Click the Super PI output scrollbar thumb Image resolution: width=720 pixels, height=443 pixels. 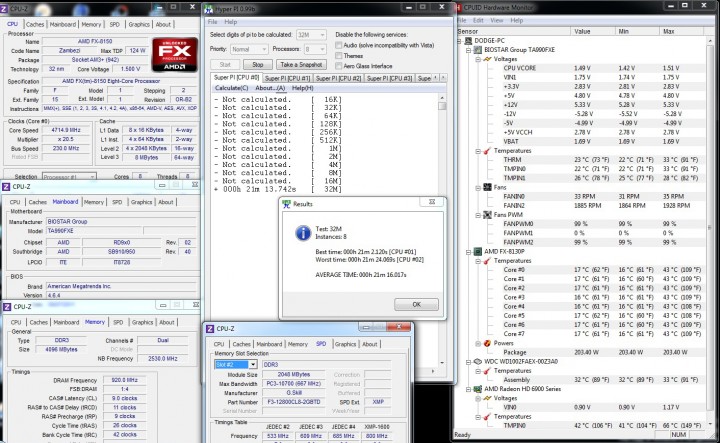(442, 106)
